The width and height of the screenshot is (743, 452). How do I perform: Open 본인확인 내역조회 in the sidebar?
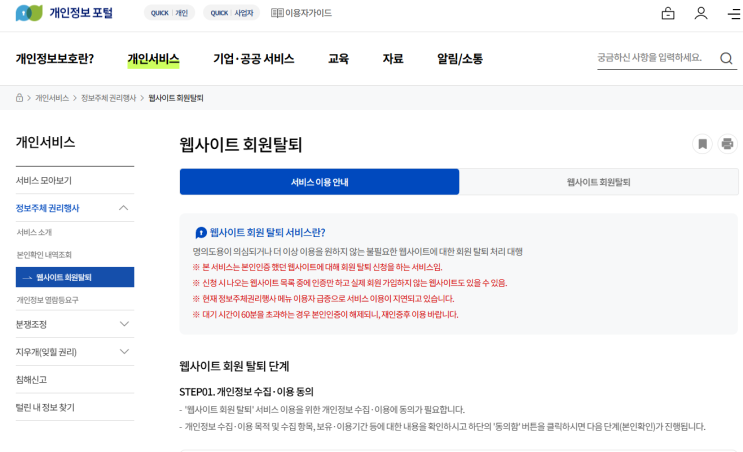[x=44, y=255]
